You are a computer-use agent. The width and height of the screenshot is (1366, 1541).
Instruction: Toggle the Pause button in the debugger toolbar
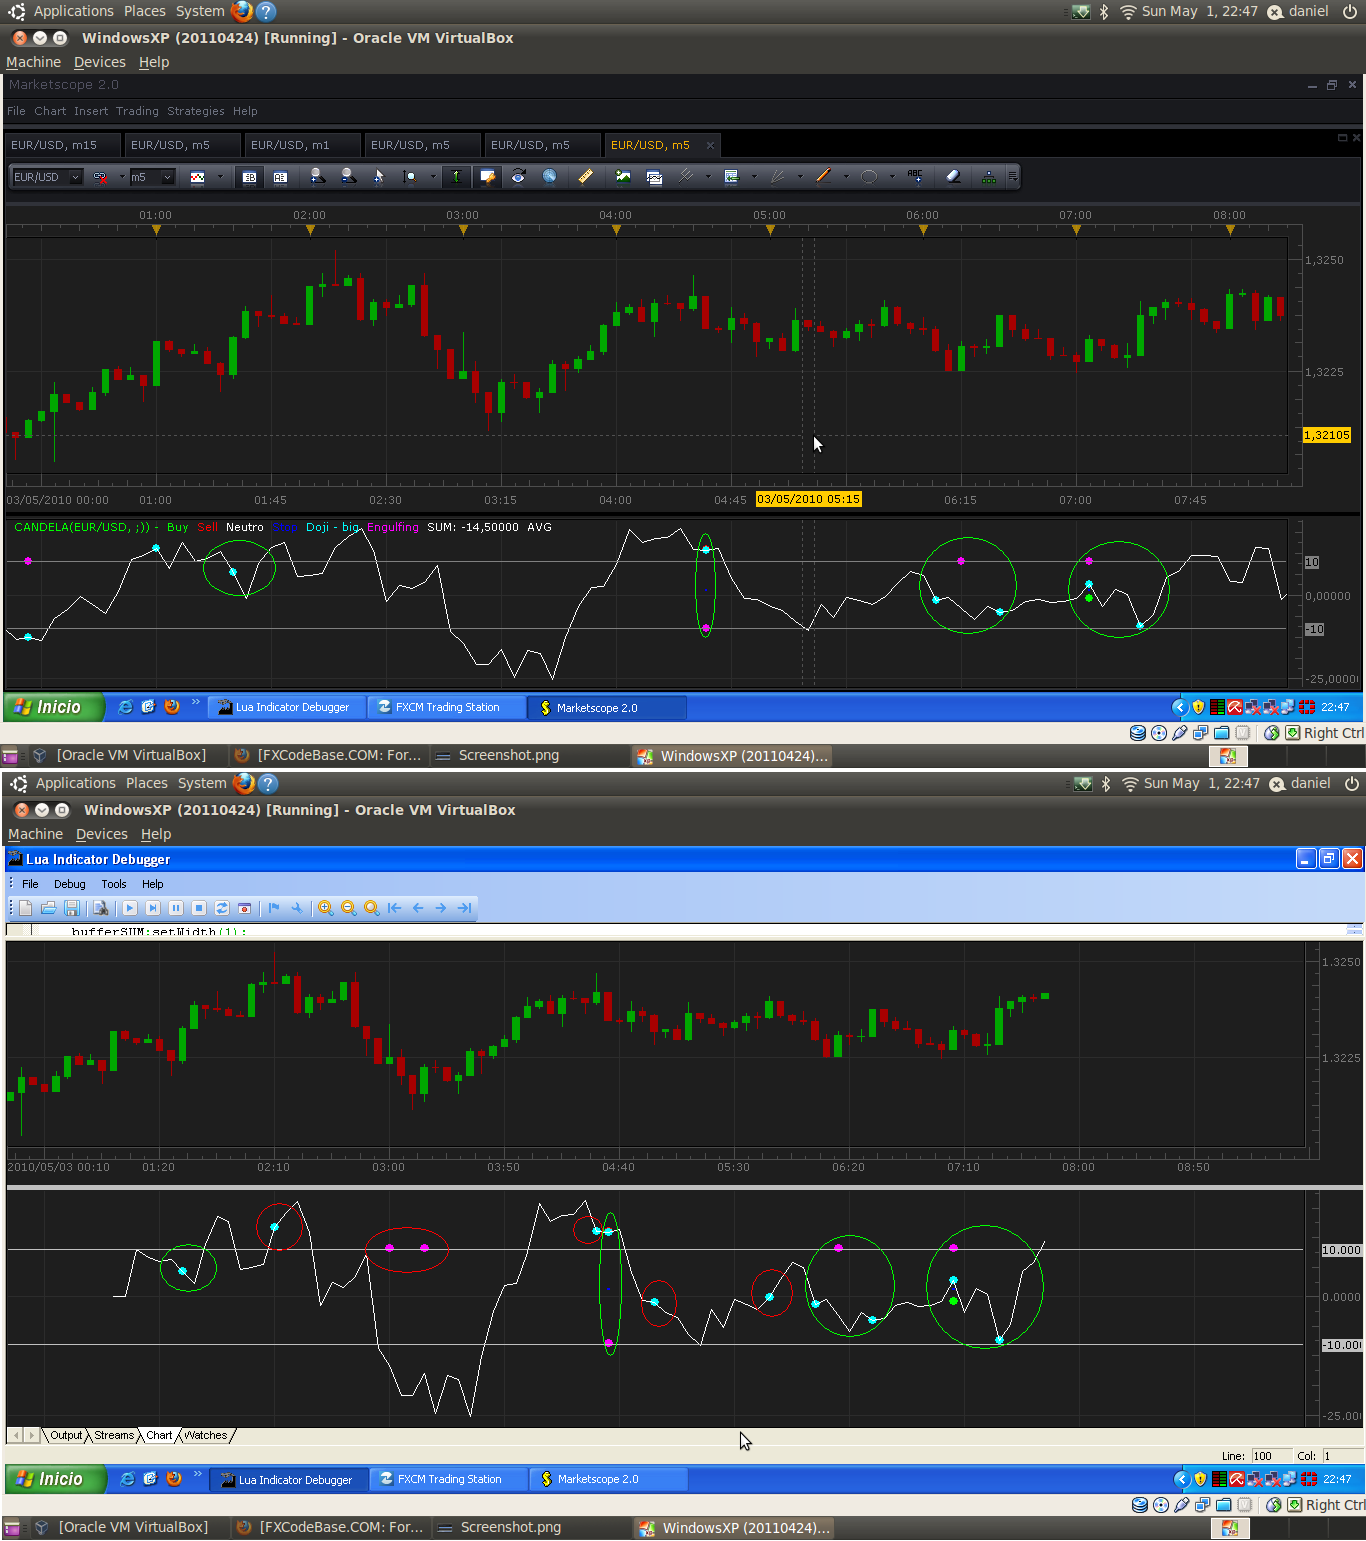(176, 908)
